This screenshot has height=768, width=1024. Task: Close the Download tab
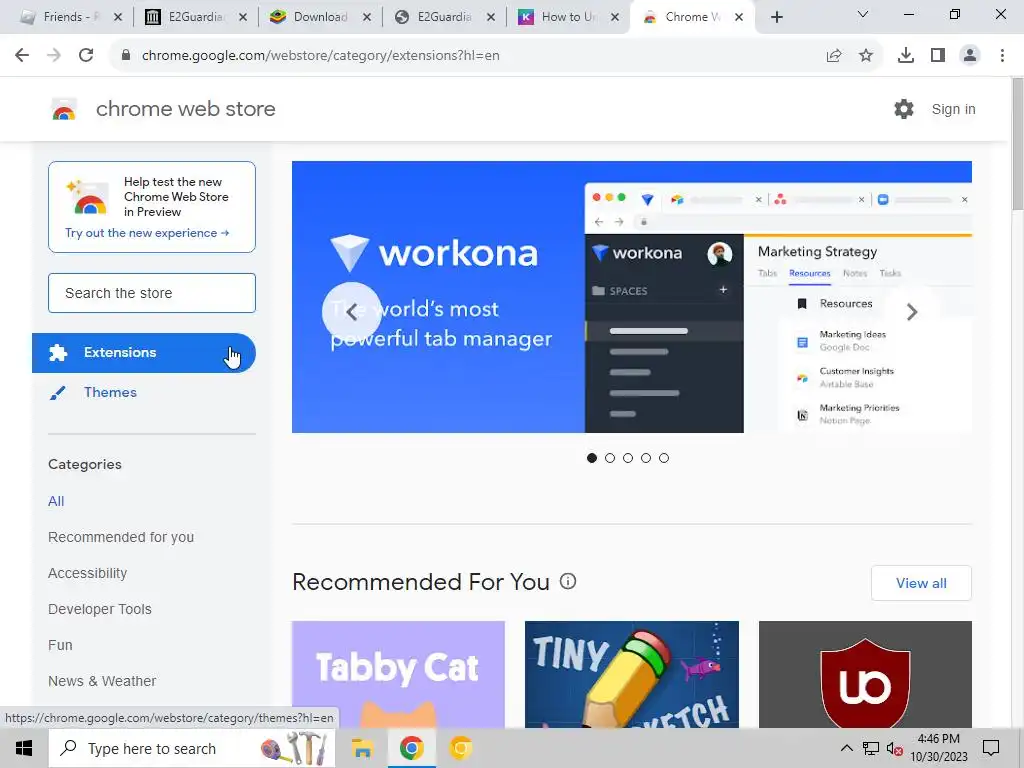tap(367, 17)
